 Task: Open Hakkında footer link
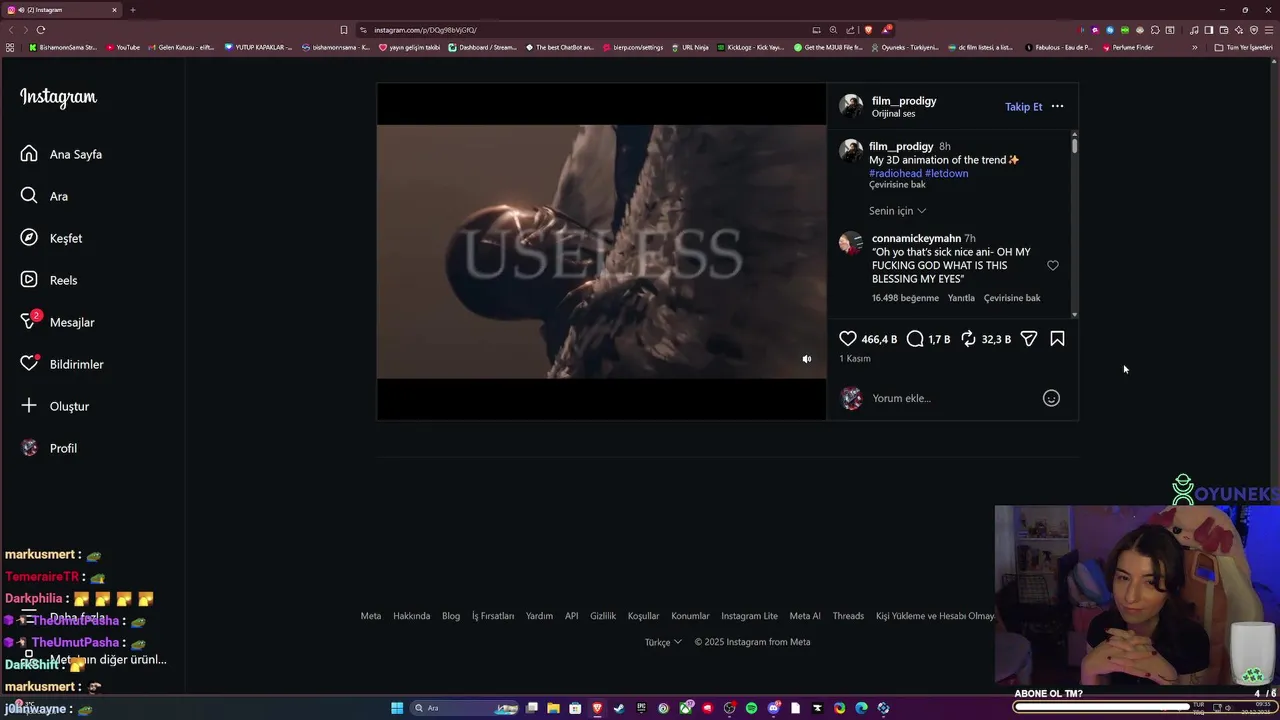pos(411,616)
